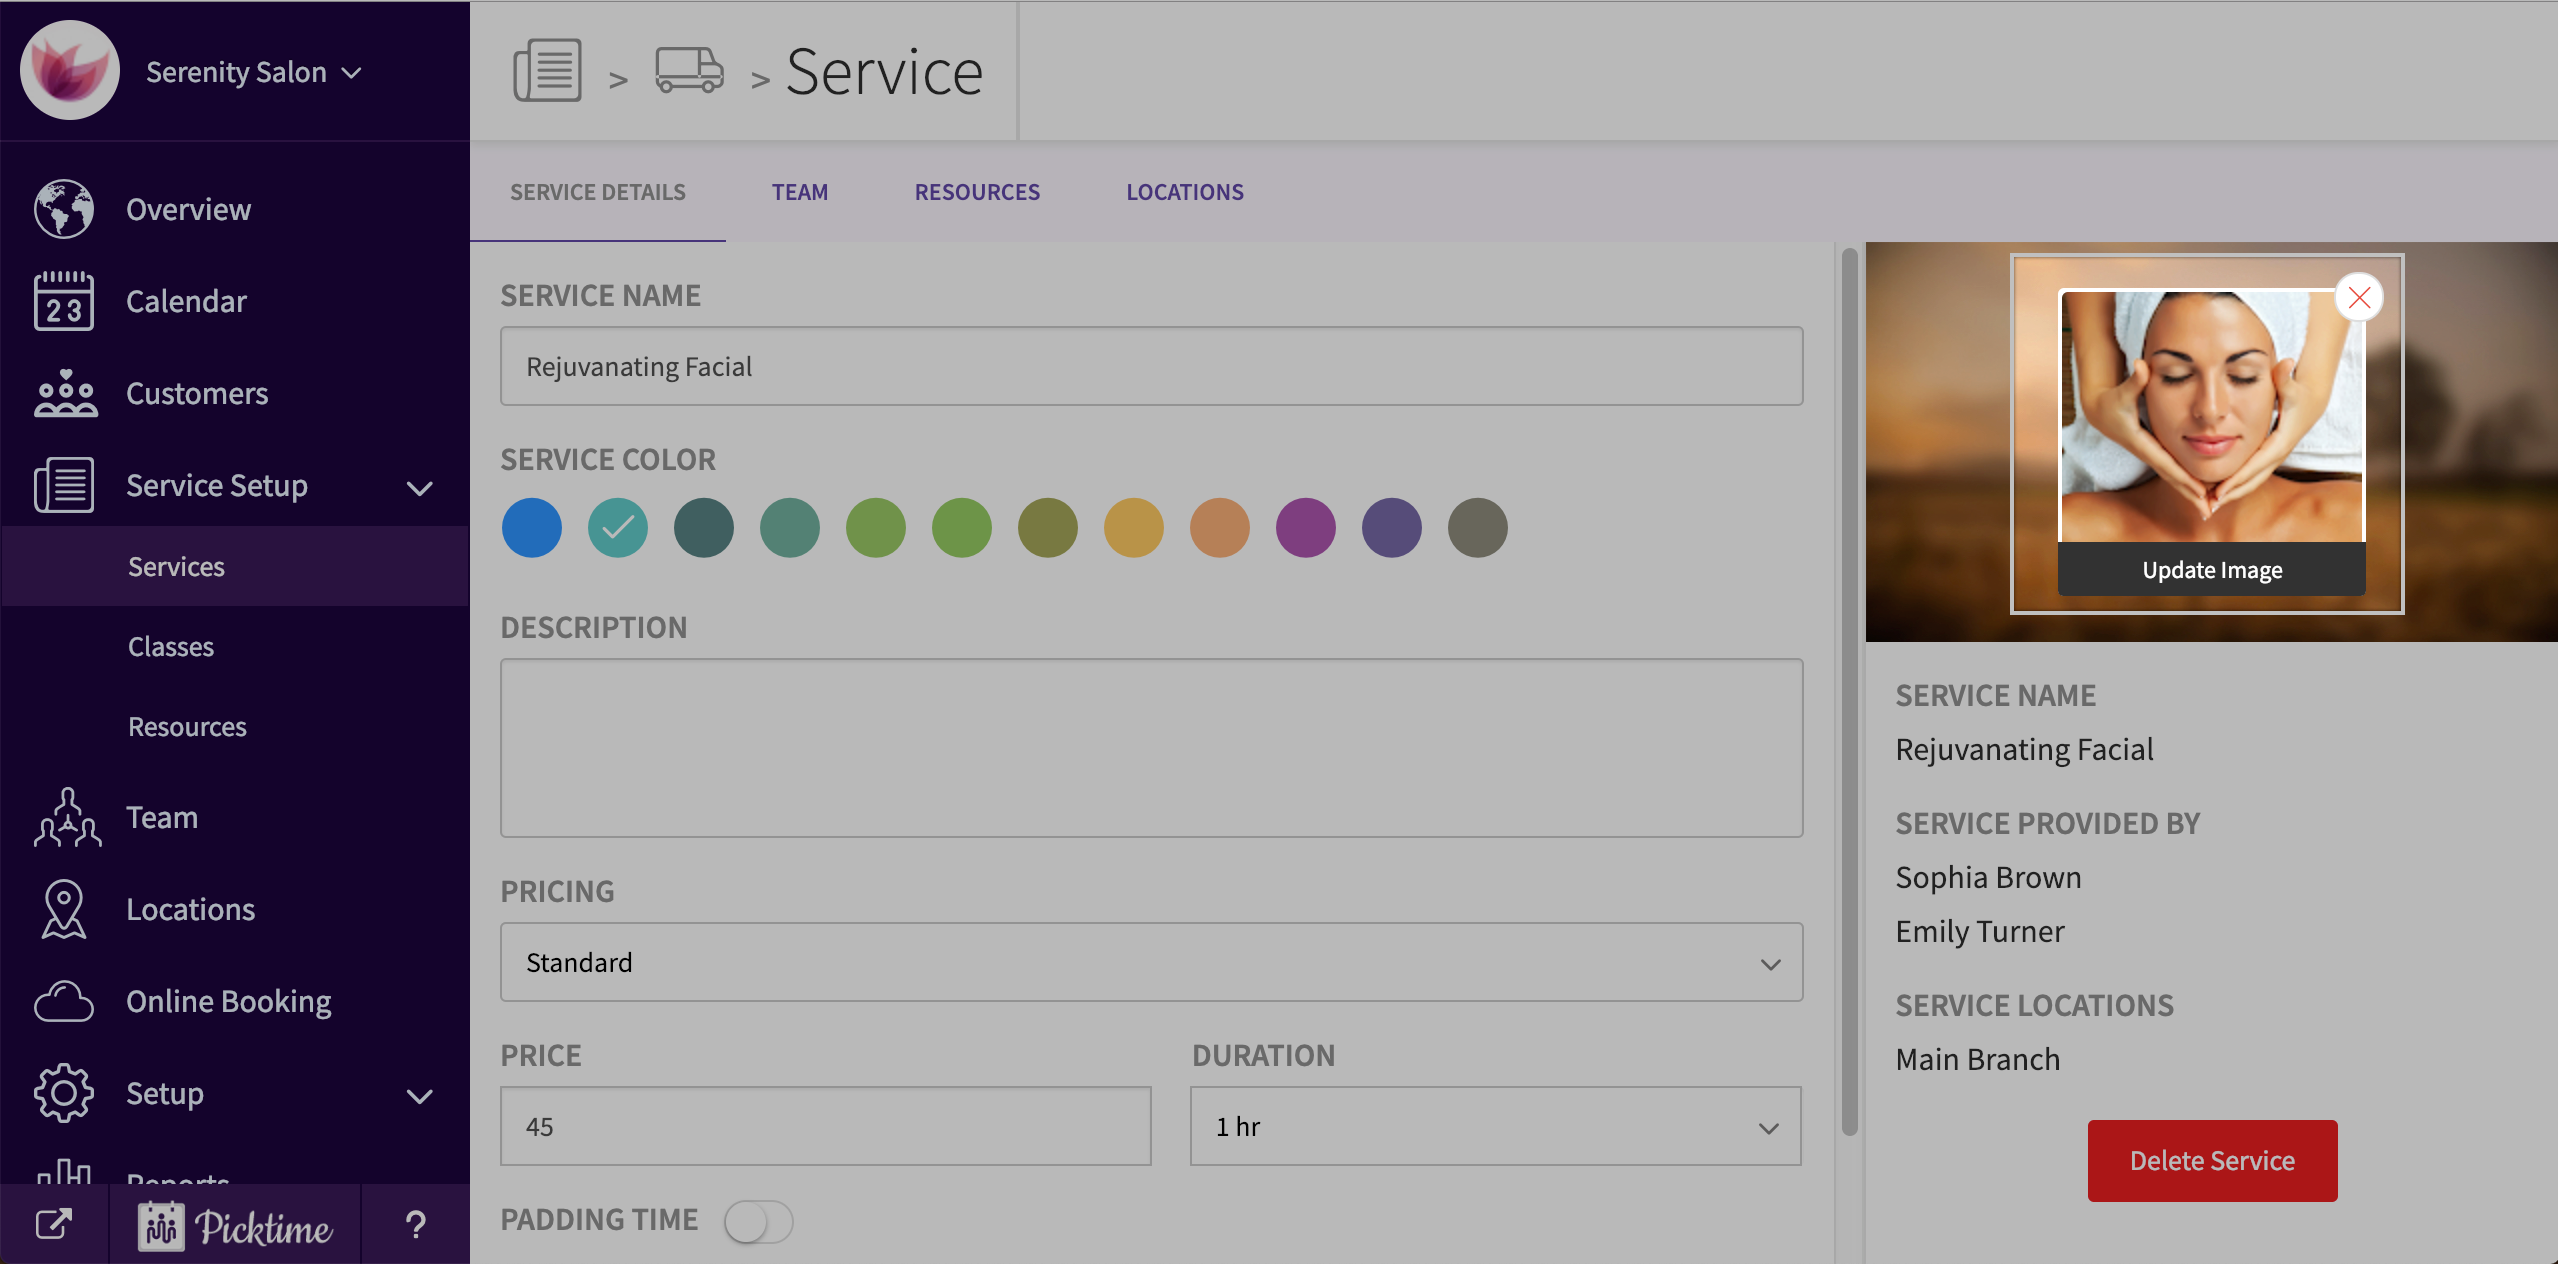Switch to the Team tab
The width and height of the screenshot is (2558, 1264).
800,192
